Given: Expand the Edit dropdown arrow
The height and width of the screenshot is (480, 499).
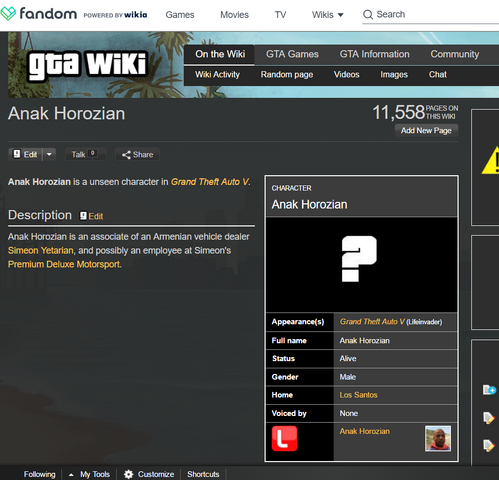Looking at the screenshot, I should tap(49, 154).
